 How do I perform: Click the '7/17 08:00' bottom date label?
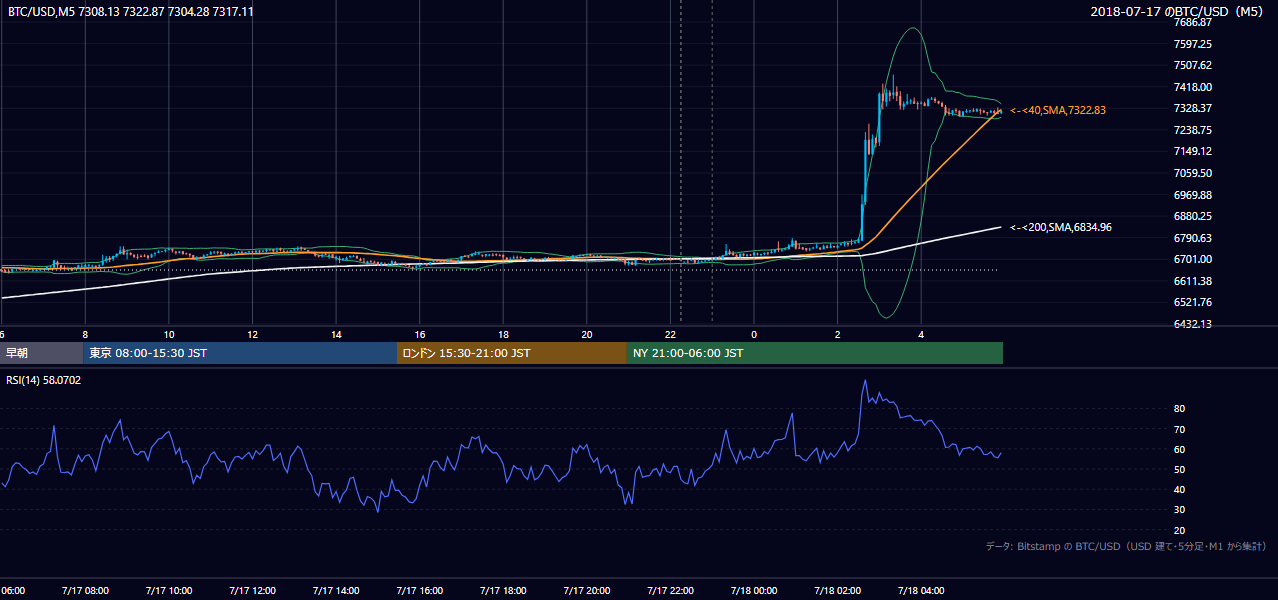[85, 590]
